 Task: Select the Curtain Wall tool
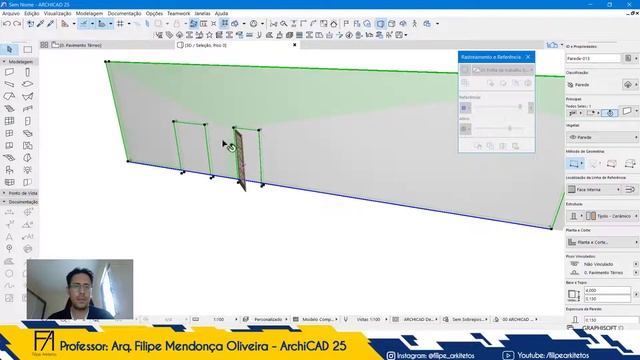tap(9, 121)
